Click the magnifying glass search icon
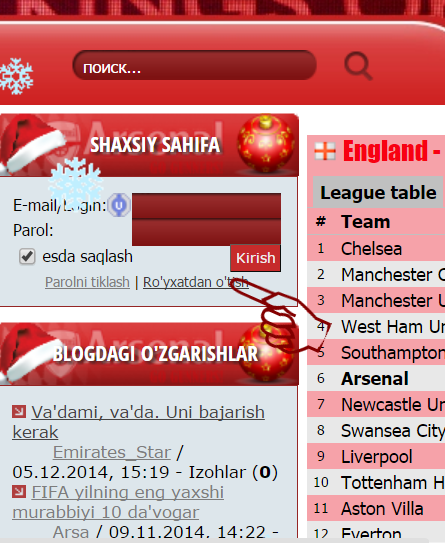Image resolution: width=445 pixels, height=543 pixels. 358,66
